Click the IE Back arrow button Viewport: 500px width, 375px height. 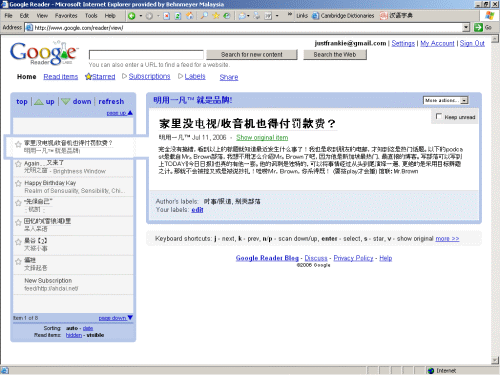(x=132, y=16)
